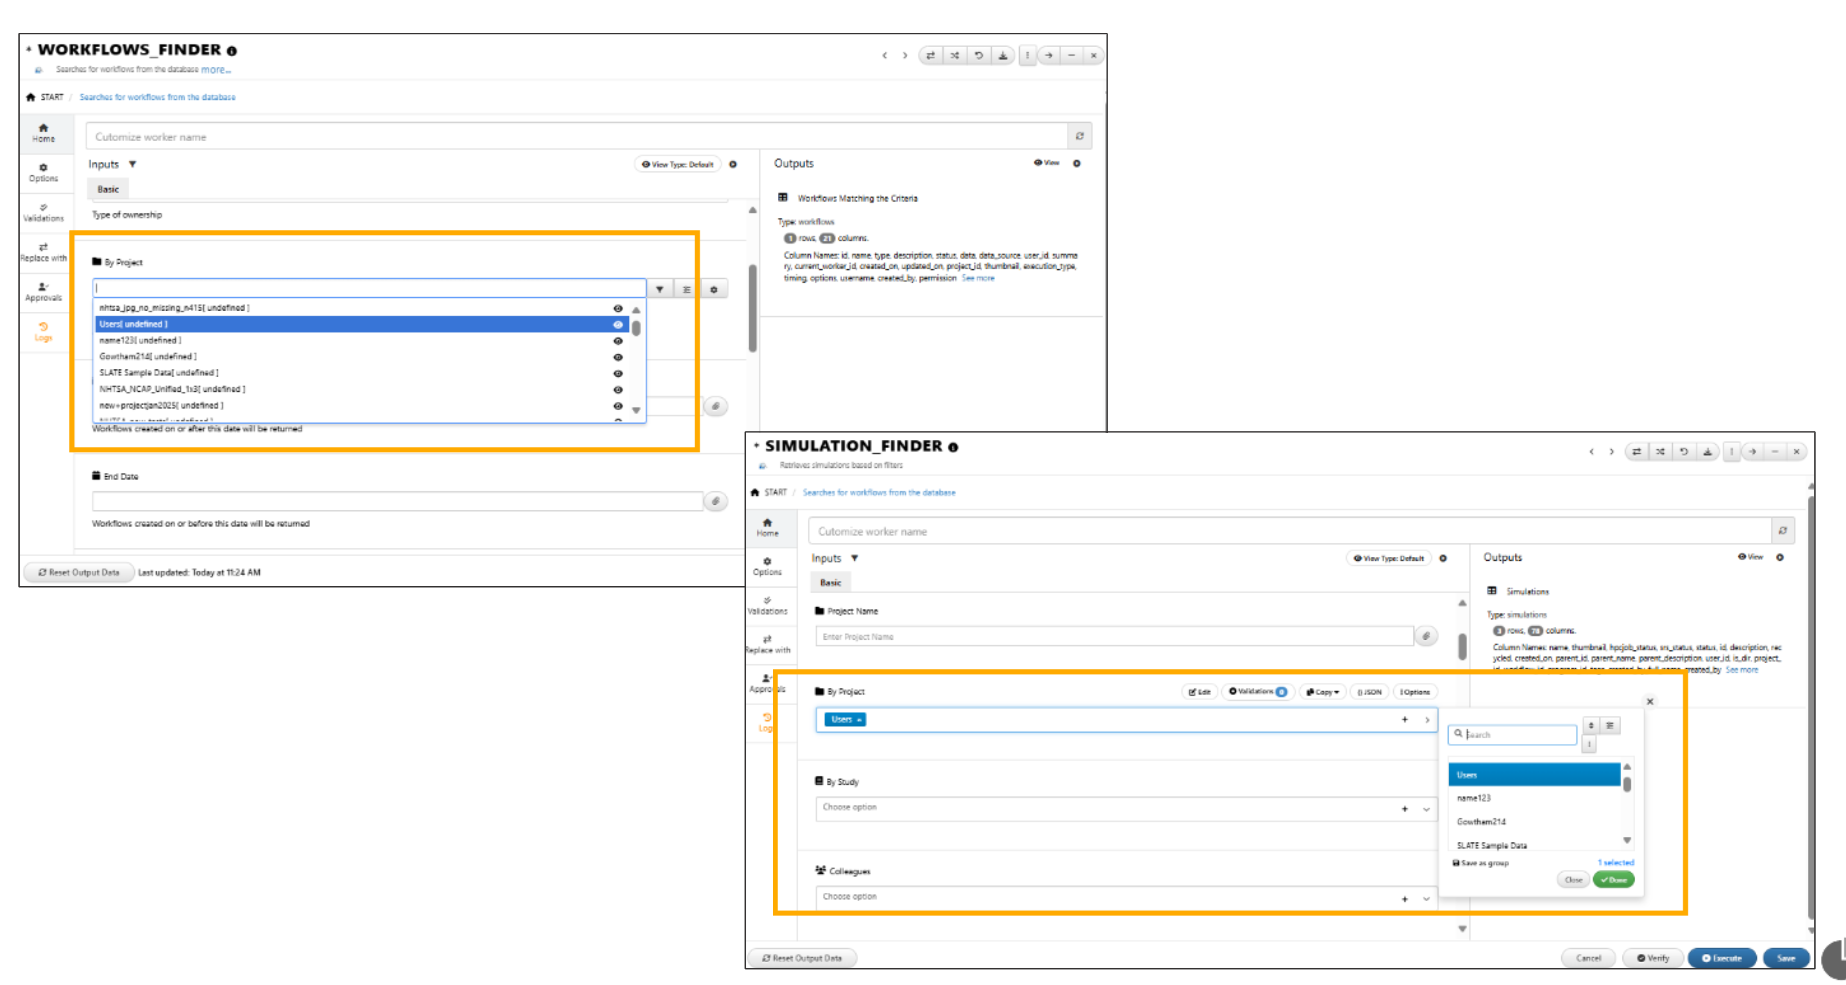Click download icon in Simulation Finder toolbar
The height and width of the screenshot is (985, 1846).
click(x=1708, y=451)
